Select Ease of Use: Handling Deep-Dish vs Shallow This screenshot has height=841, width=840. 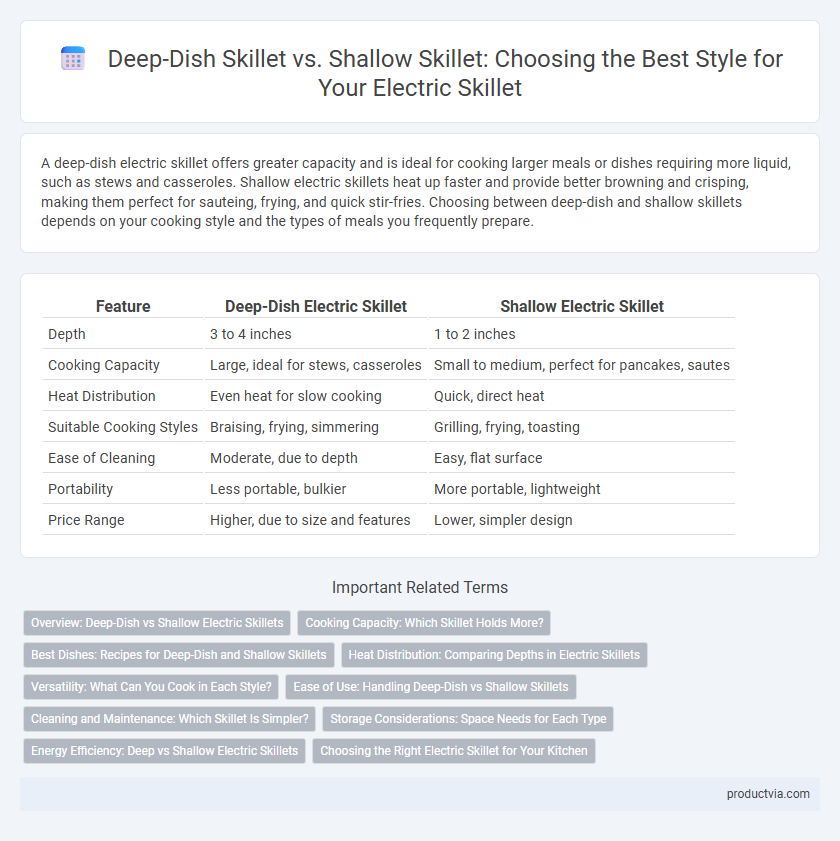[431, 687]
